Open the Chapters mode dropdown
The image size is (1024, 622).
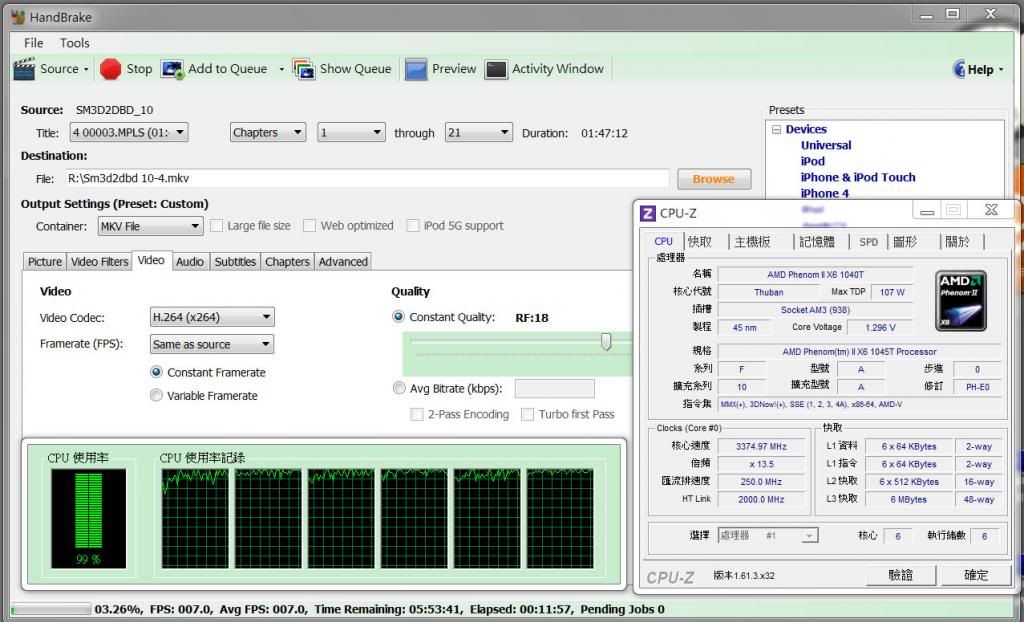pyautogui.click(x=268, y=133)
